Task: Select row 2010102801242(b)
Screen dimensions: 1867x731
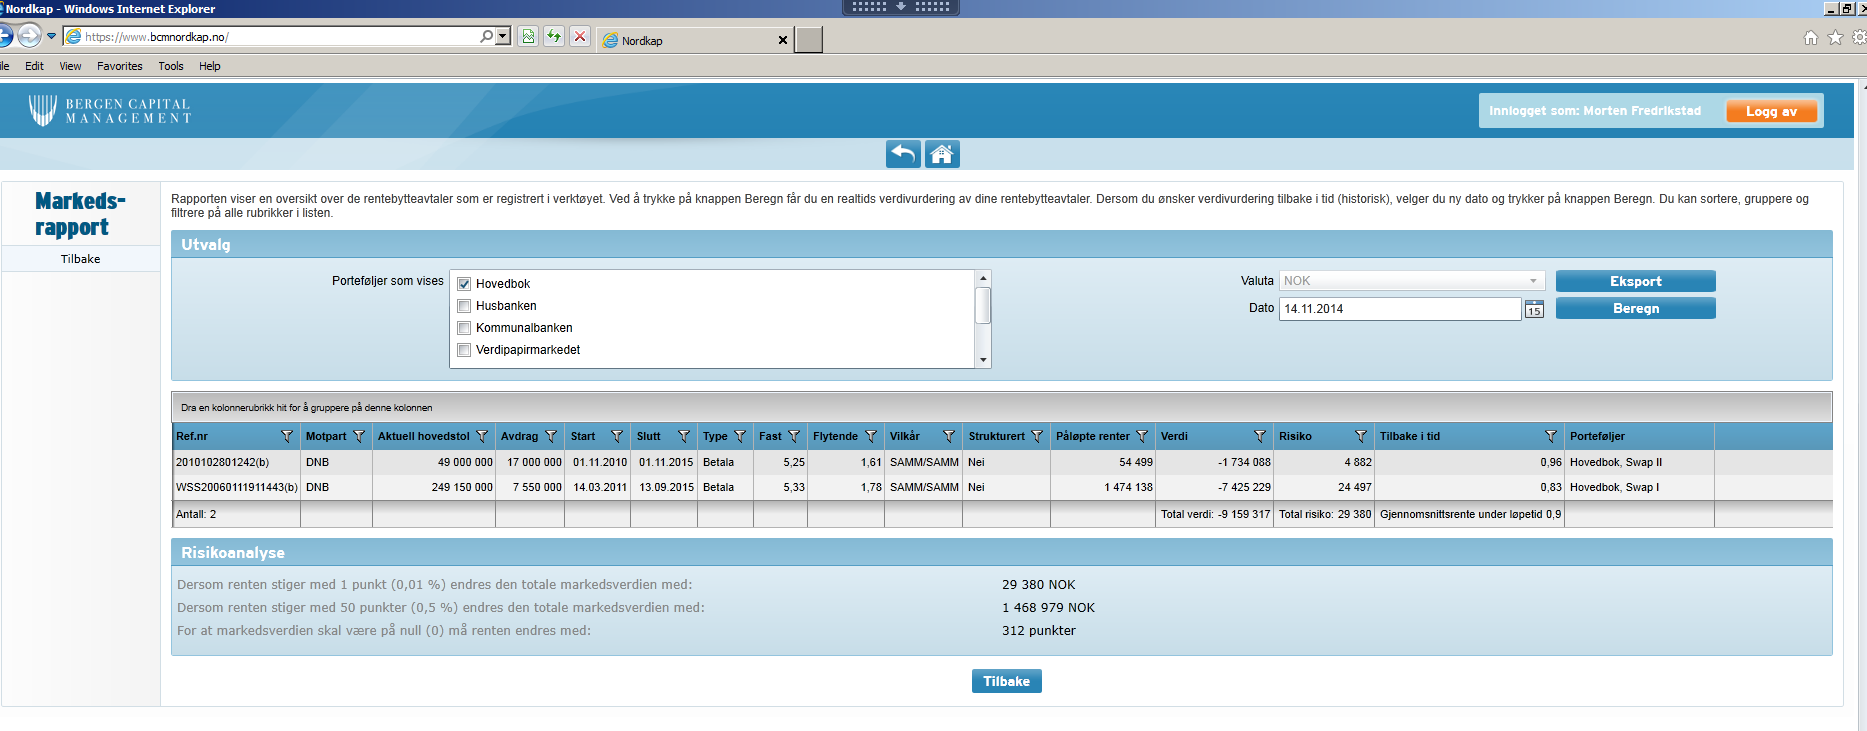Action: [1001, 462]
